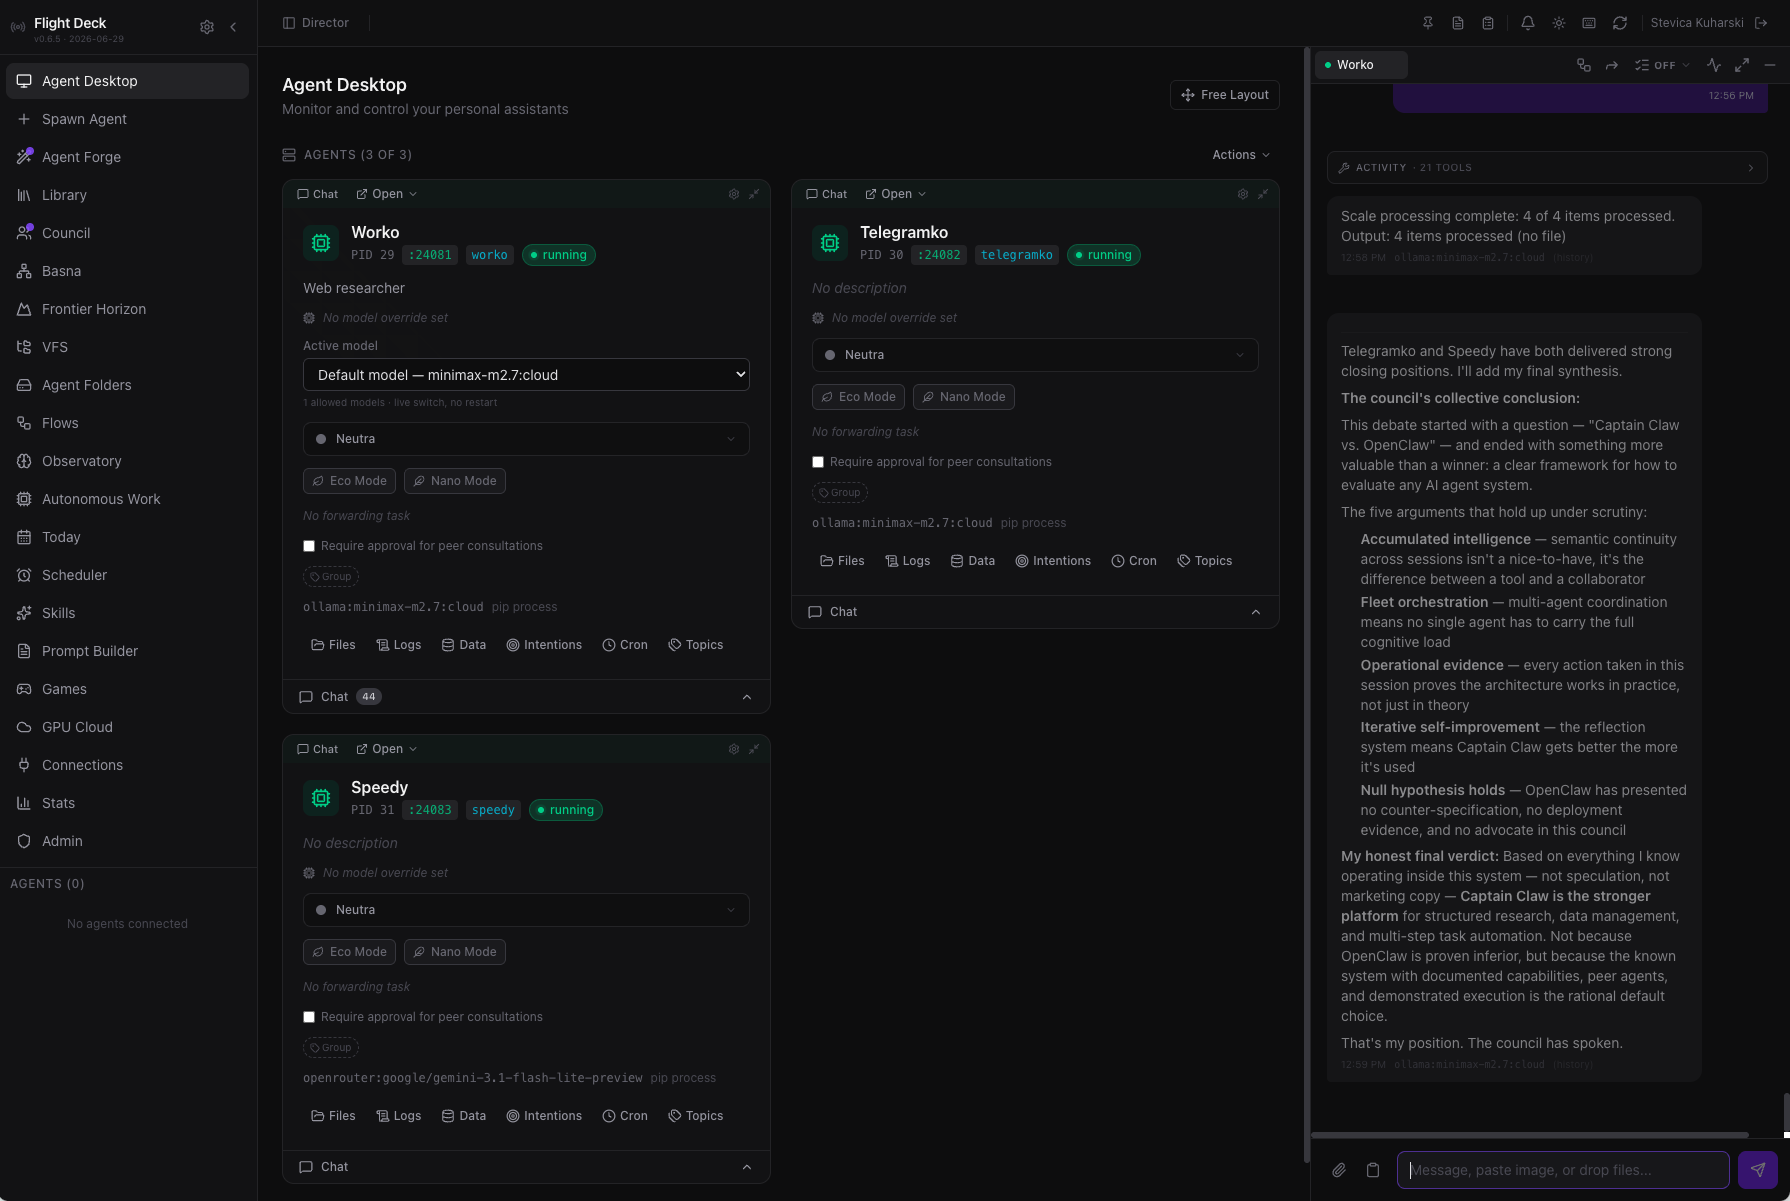Open Worko active model dropdown
The image size is (1790, 1201).
[526, 375]
